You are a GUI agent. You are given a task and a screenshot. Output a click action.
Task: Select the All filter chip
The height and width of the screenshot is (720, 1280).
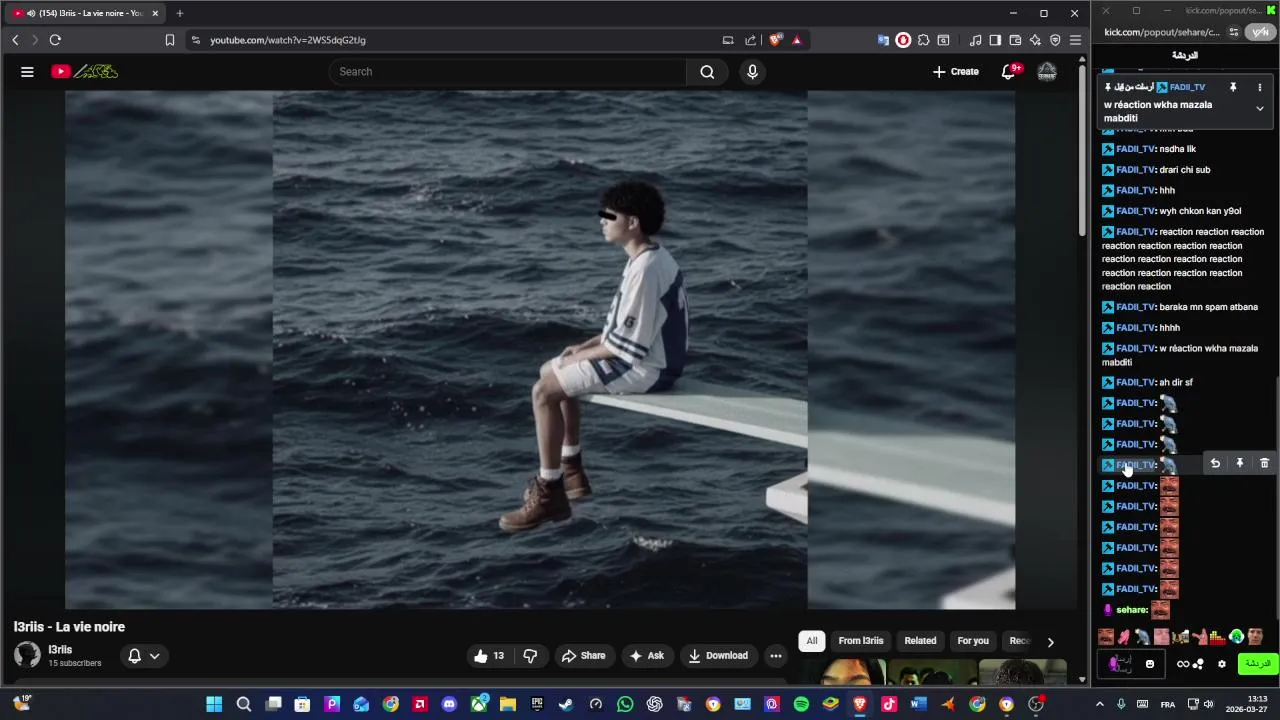811,641
